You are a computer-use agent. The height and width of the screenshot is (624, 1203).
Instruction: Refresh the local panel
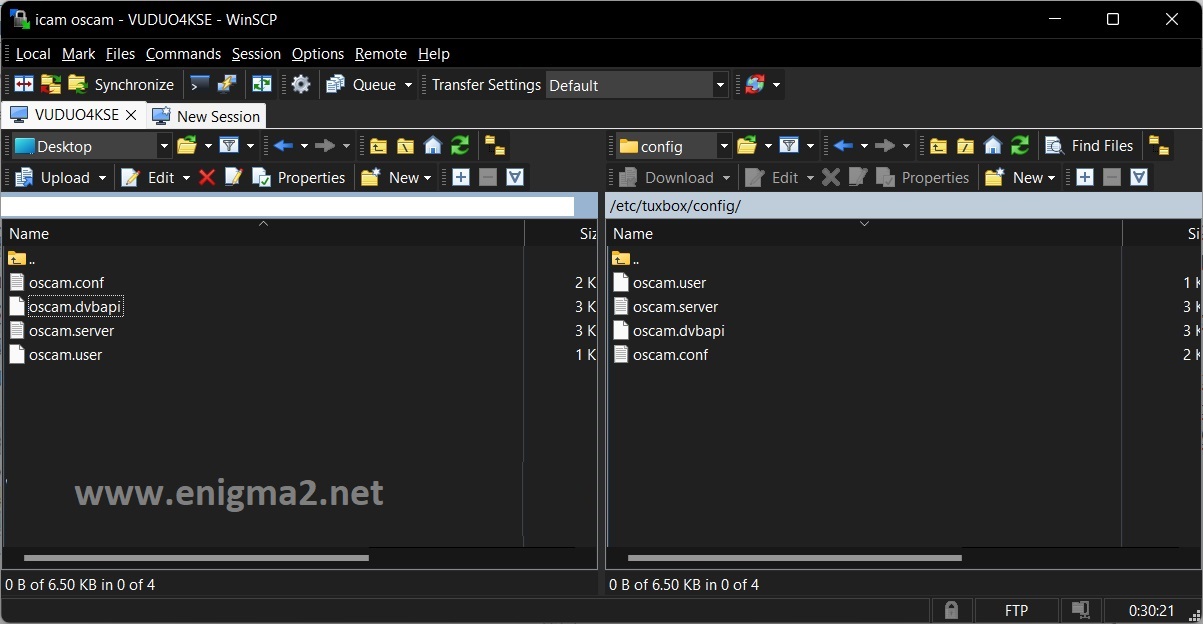[460, 146]
